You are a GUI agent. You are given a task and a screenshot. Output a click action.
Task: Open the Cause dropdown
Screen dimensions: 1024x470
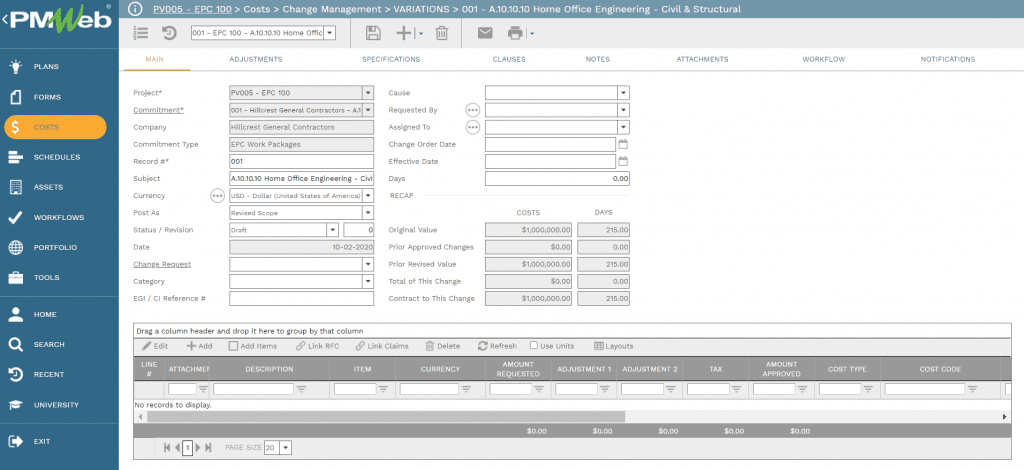click(x=624, y=93)
